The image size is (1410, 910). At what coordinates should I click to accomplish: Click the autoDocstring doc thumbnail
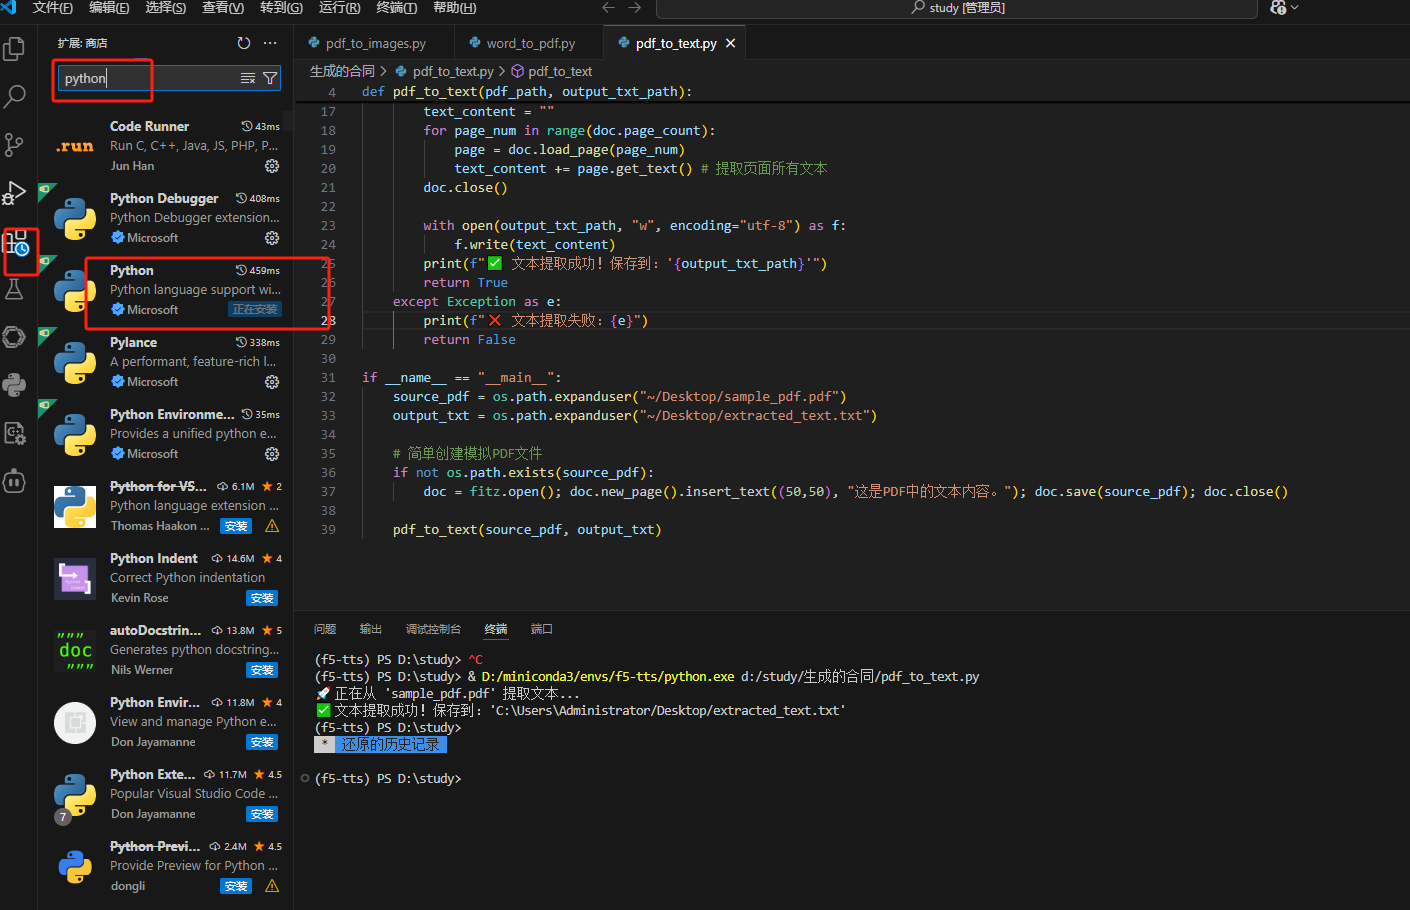coord(75,650)
